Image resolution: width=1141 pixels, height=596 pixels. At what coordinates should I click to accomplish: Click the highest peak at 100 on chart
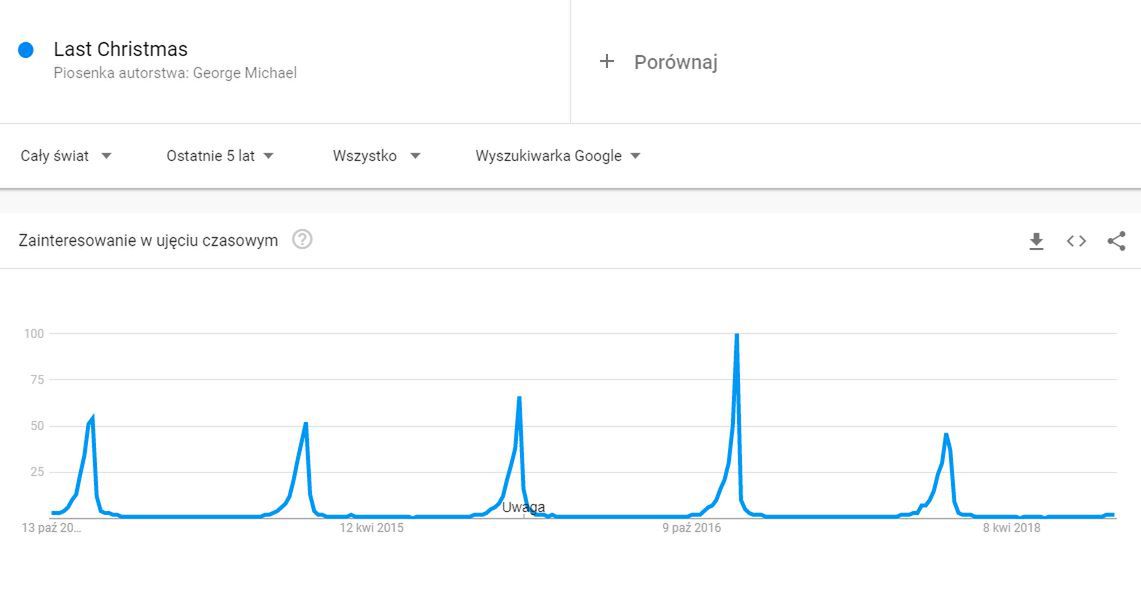pyautogui.click(x=736, y=335)
